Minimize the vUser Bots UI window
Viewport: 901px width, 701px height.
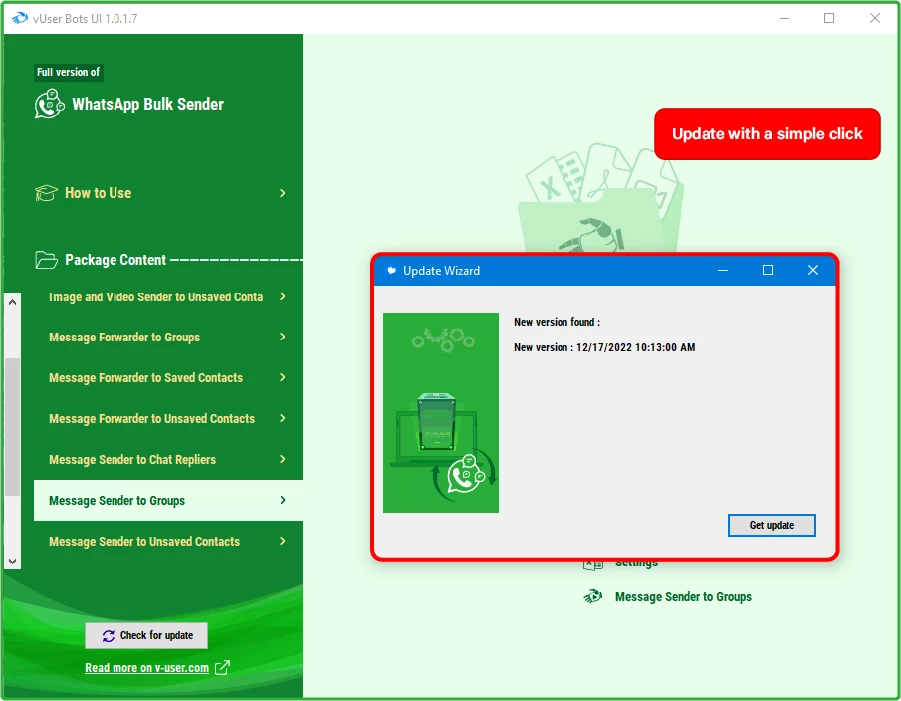[784, 18]
